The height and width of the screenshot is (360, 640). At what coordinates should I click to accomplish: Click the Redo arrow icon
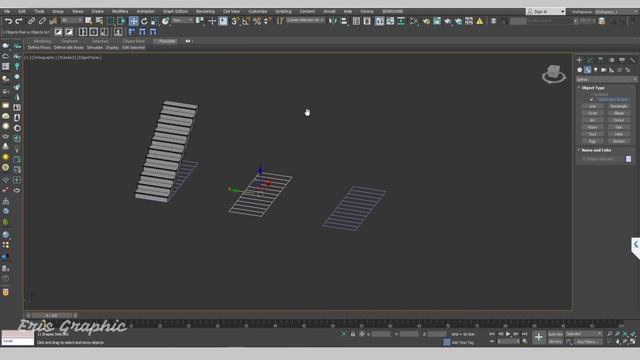click(19, 21)
